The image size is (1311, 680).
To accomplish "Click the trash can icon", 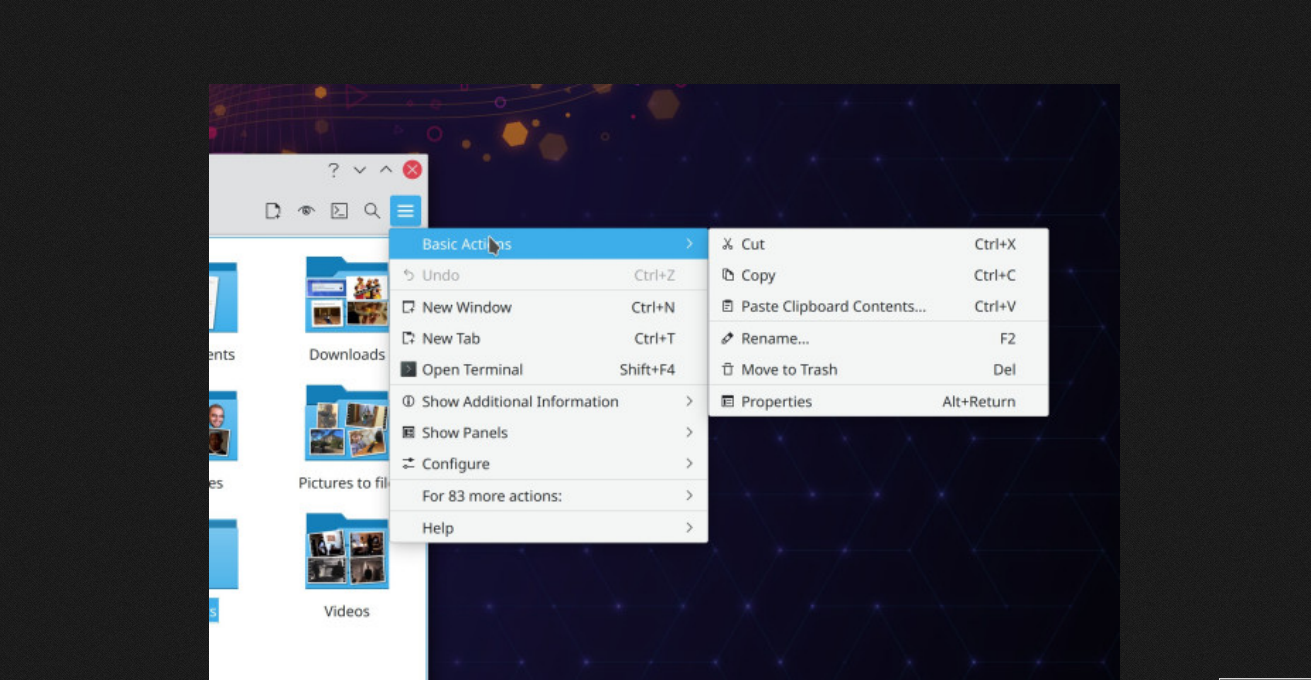I will coord(728,369).
